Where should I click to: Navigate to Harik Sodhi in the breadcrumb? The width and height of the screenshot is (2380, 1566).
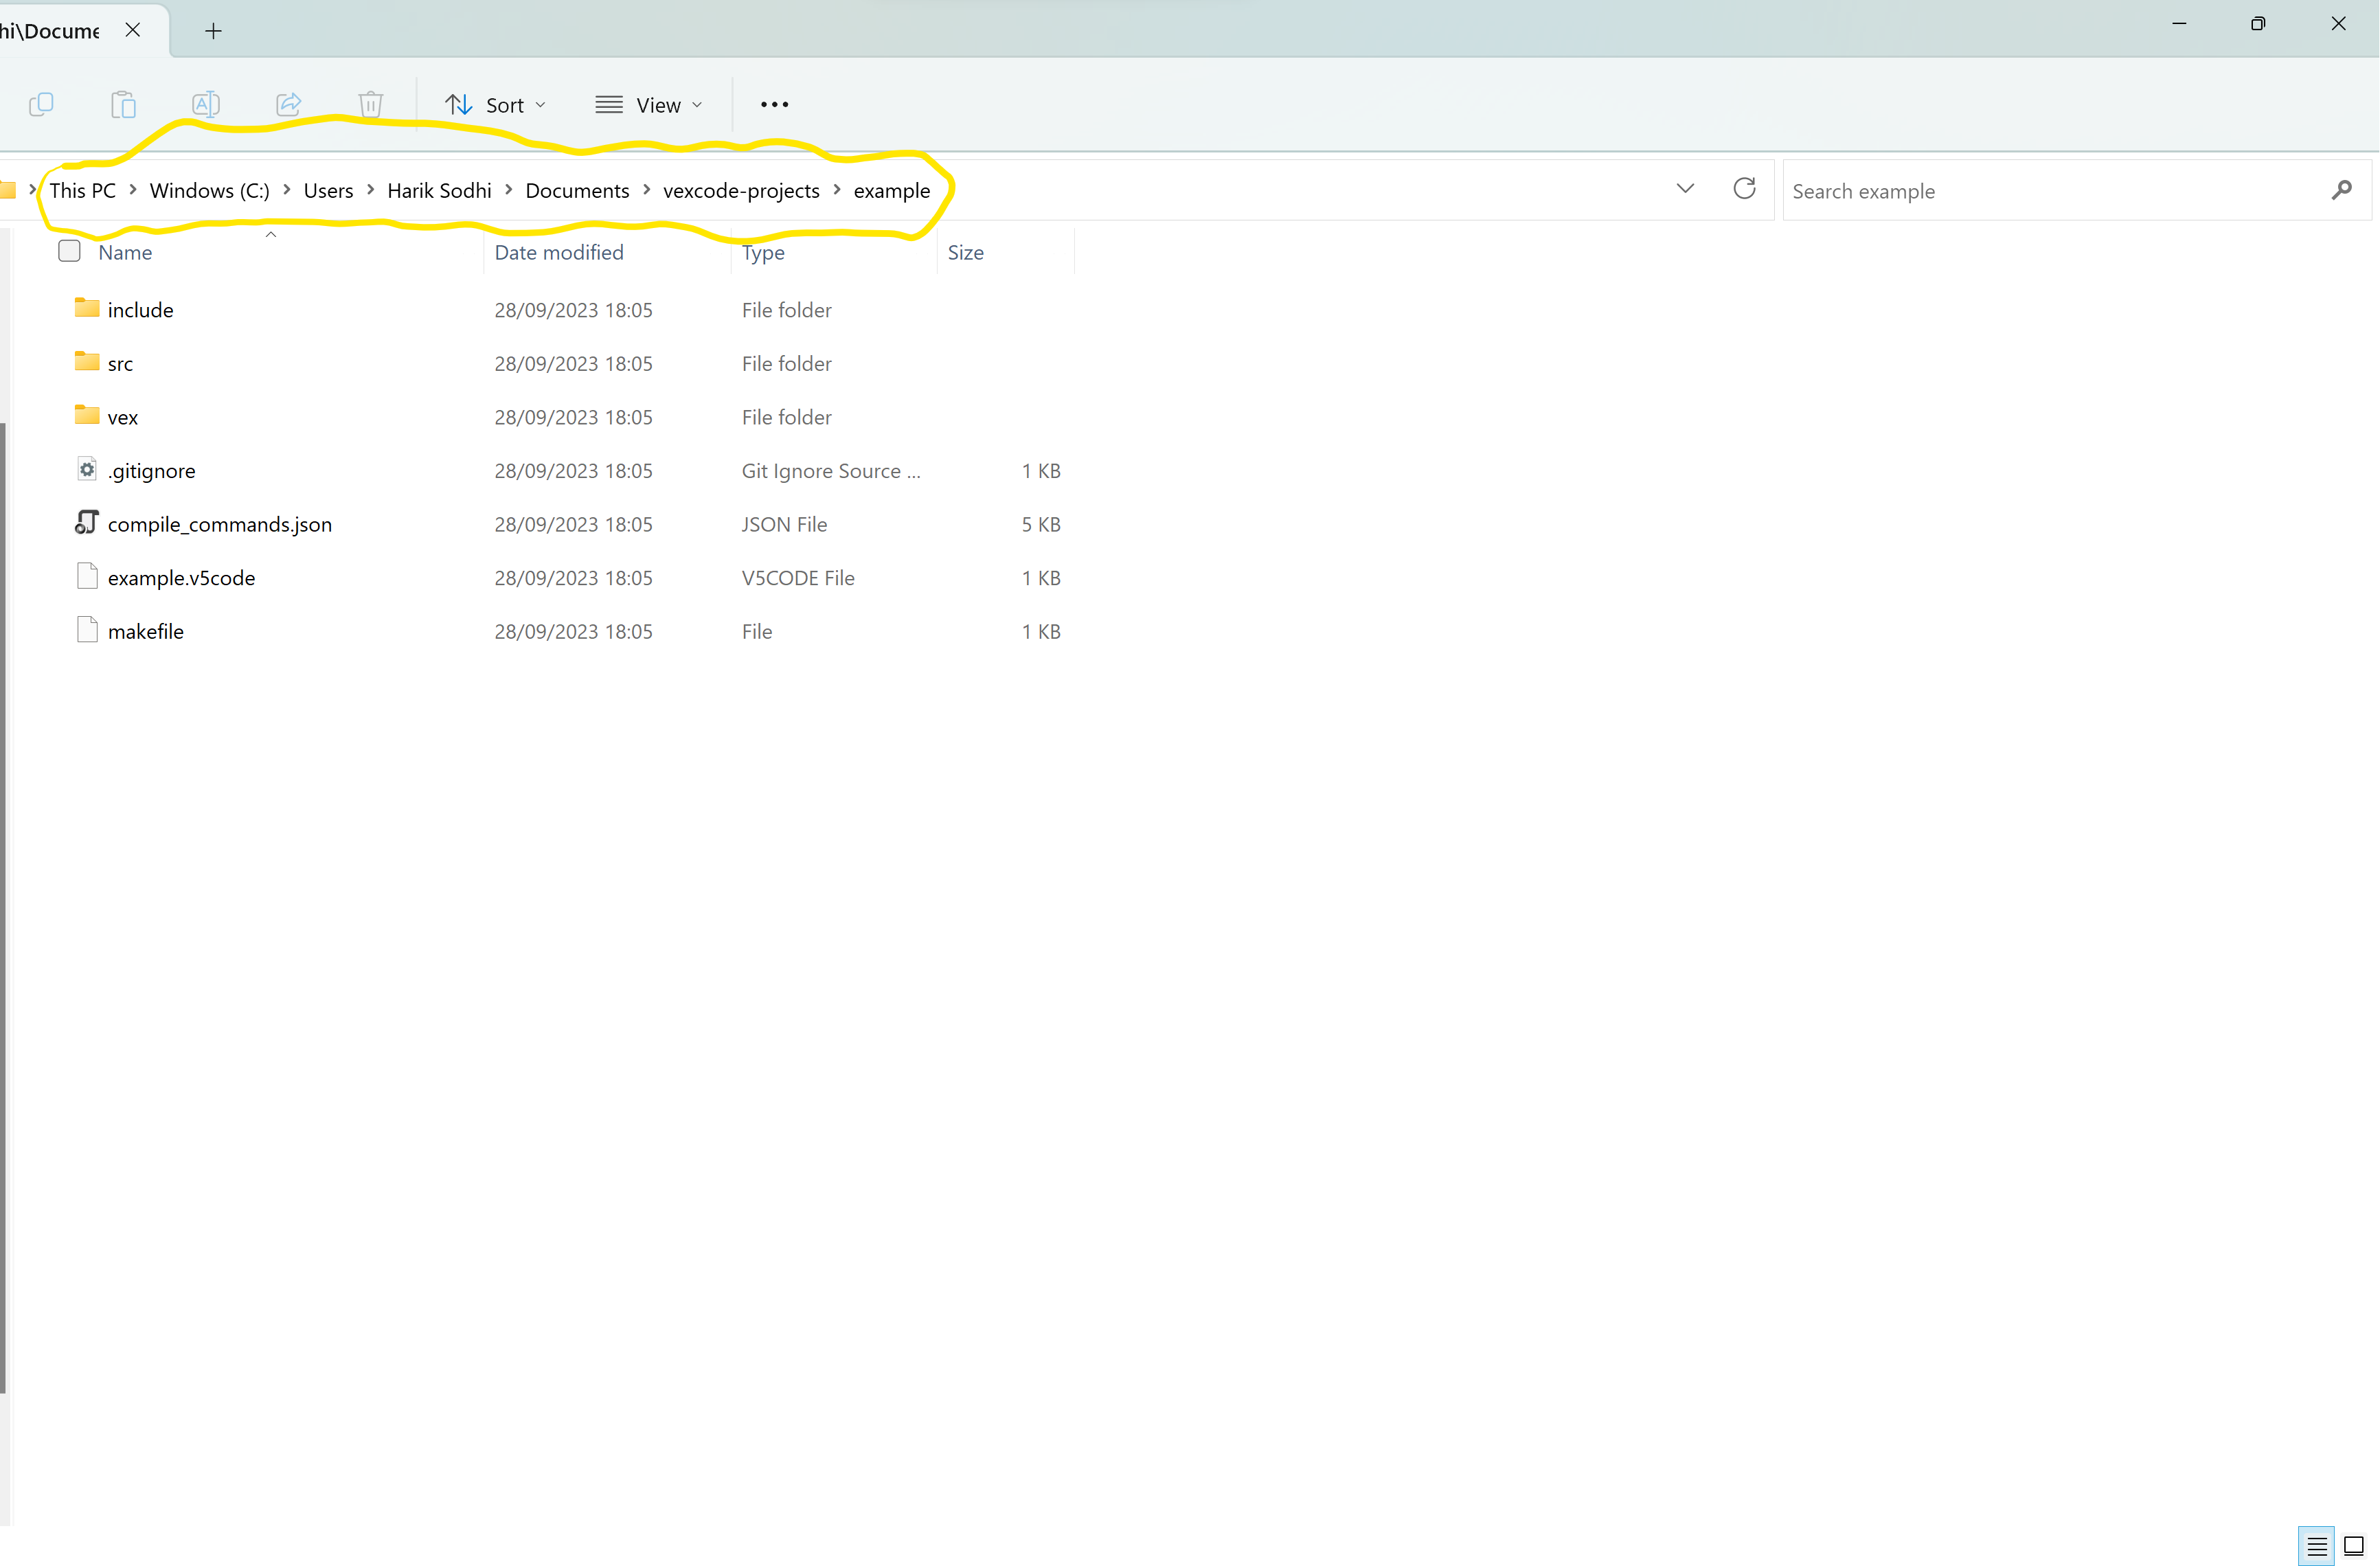(x=440, y=190)
